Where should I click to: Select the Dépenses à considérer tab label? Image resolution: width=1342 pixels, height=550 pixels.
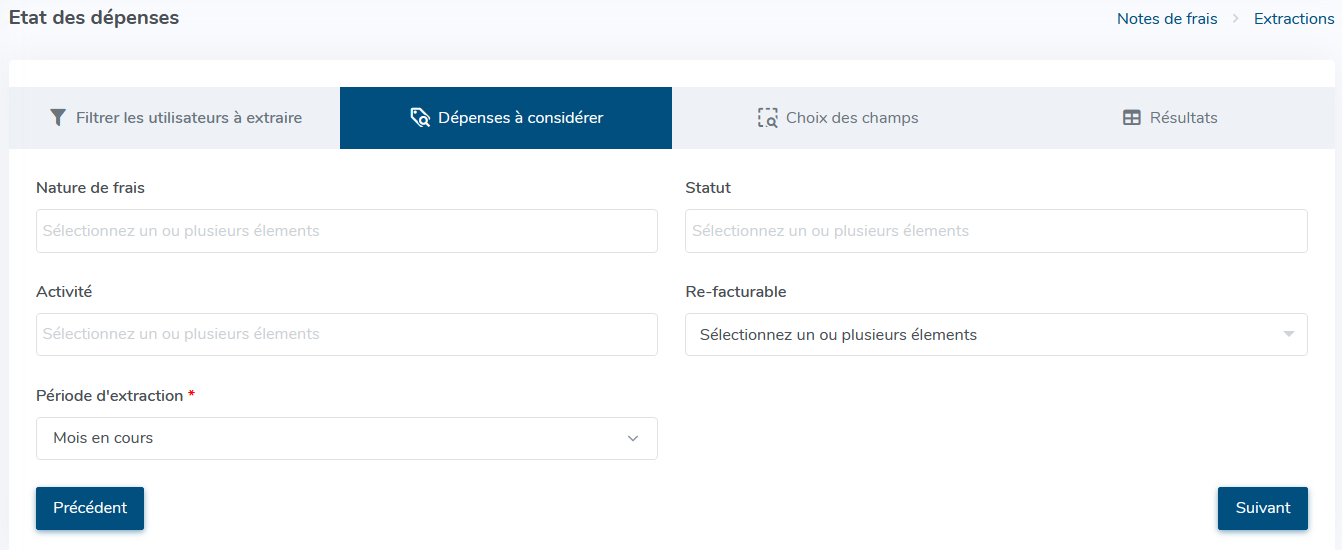[520, 118]
